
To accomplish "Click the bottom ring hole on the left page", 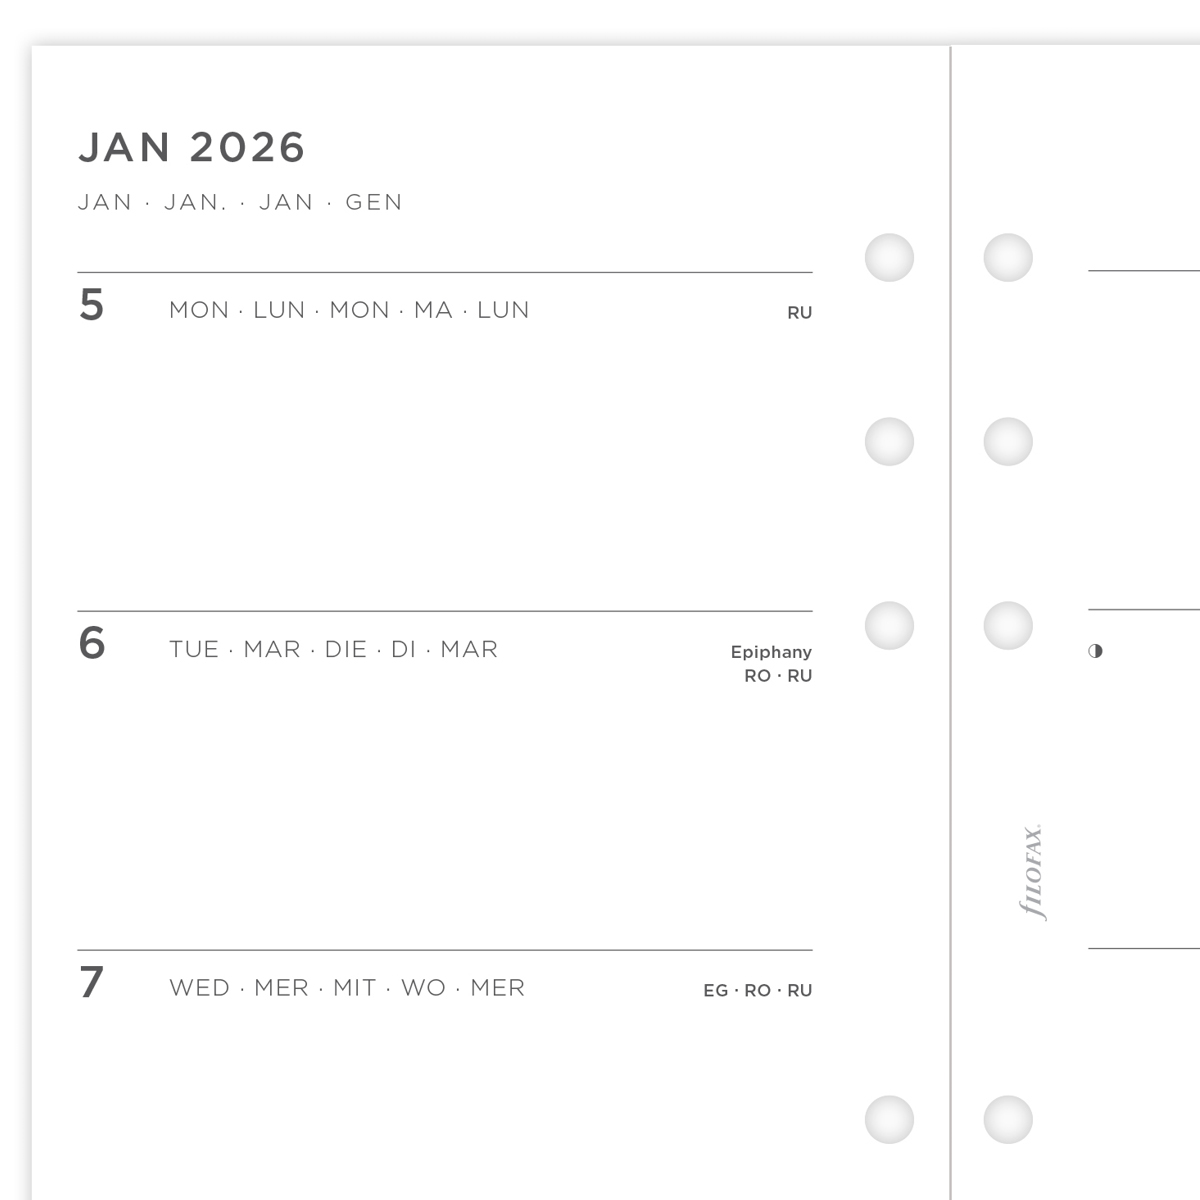I will pyautogui.click(x=889, y=1120).
